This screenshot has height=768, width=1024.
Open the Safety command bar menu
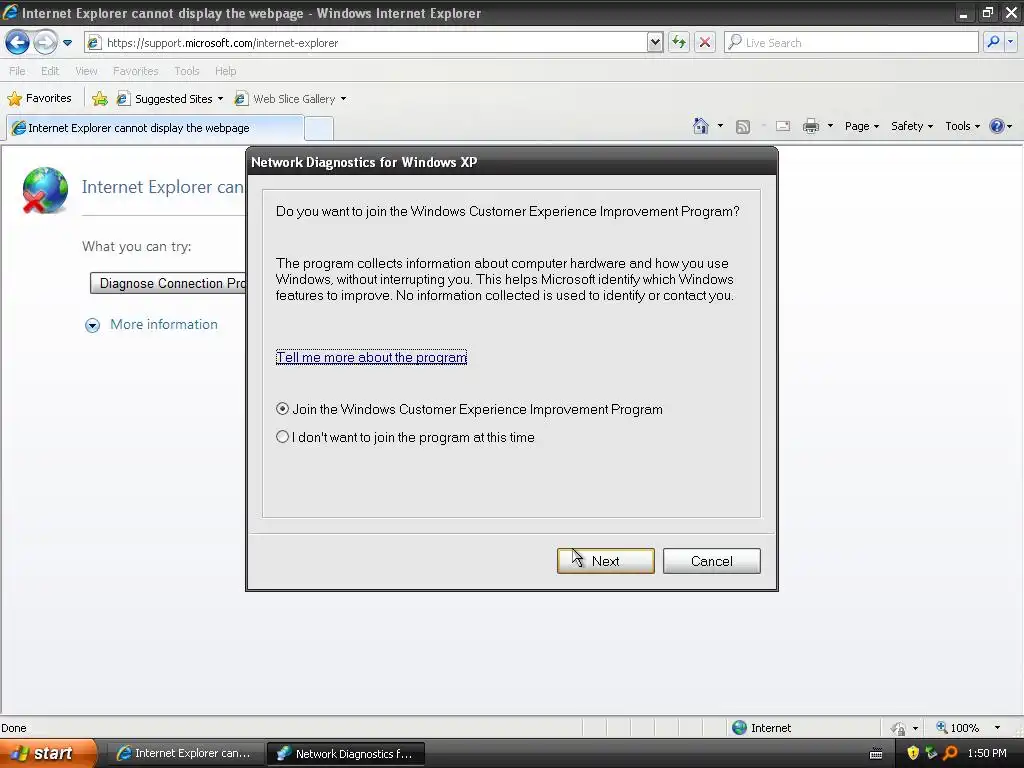tap(912, 126)
